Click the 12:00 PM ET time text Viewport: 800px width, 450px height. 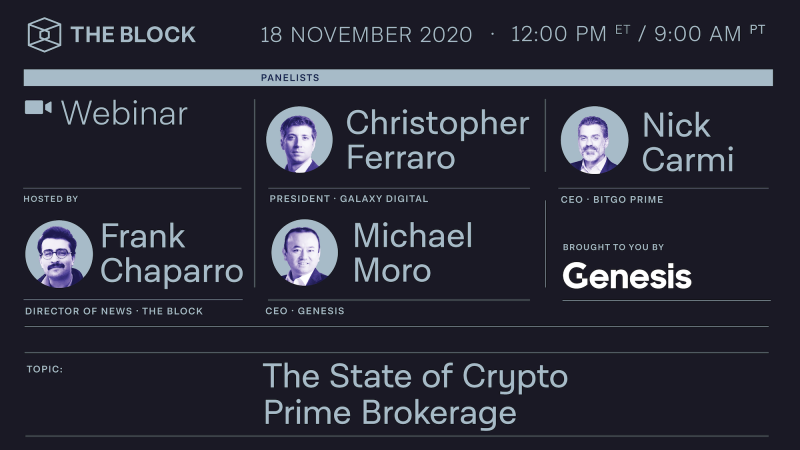(571, 34)
